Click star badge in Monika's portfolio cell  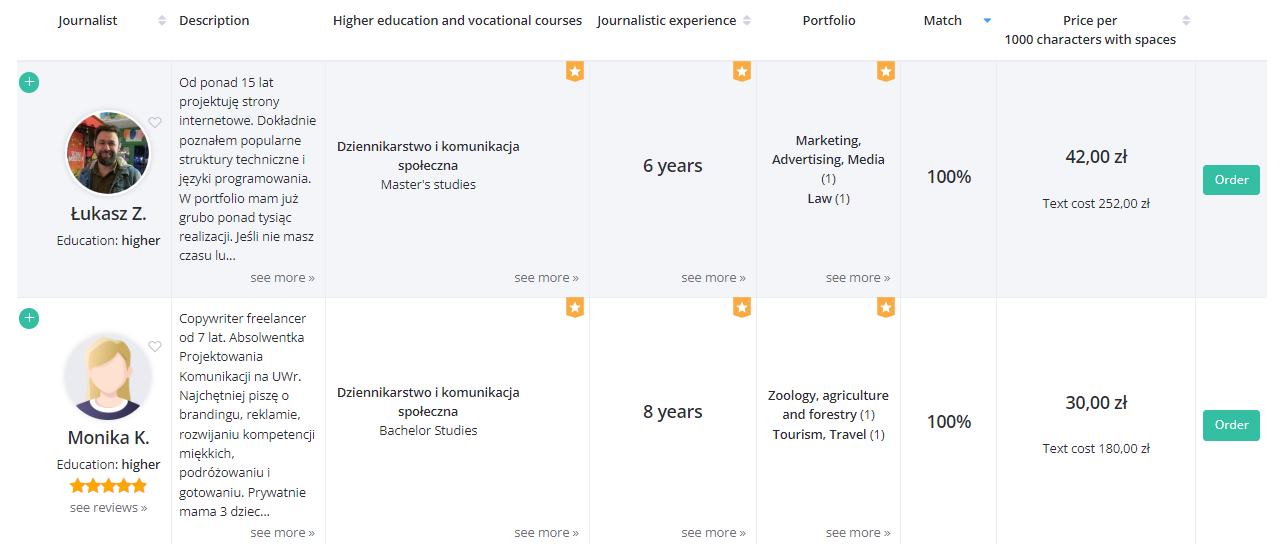(x=885, y=307)
